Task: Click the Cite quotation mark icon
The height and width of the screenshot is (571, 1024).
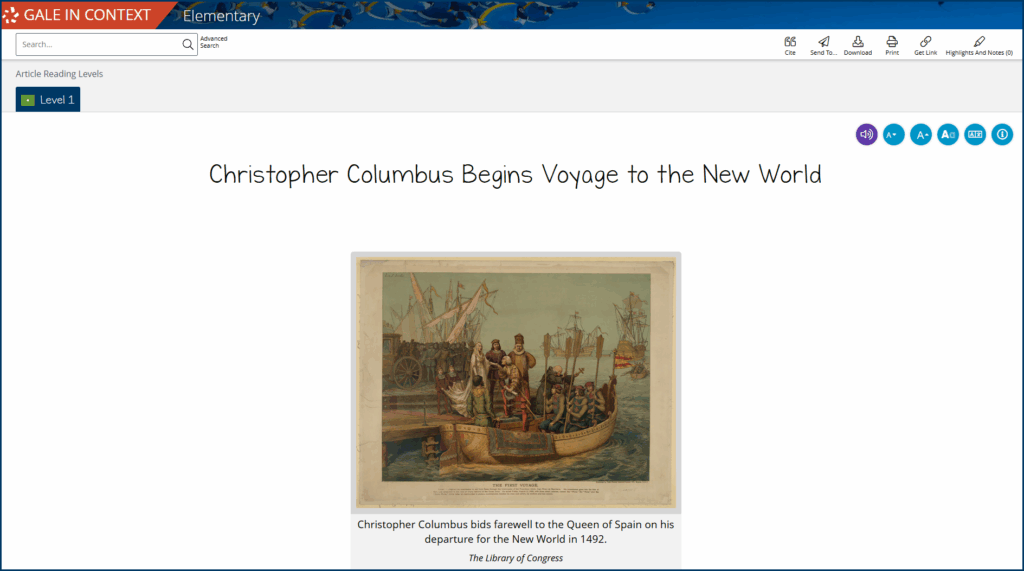Action: coord(790,42)
